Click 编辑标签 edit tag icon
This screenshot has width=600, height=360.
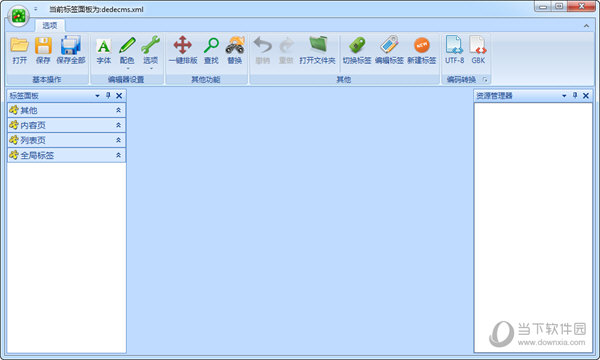[x=389, y=50]
